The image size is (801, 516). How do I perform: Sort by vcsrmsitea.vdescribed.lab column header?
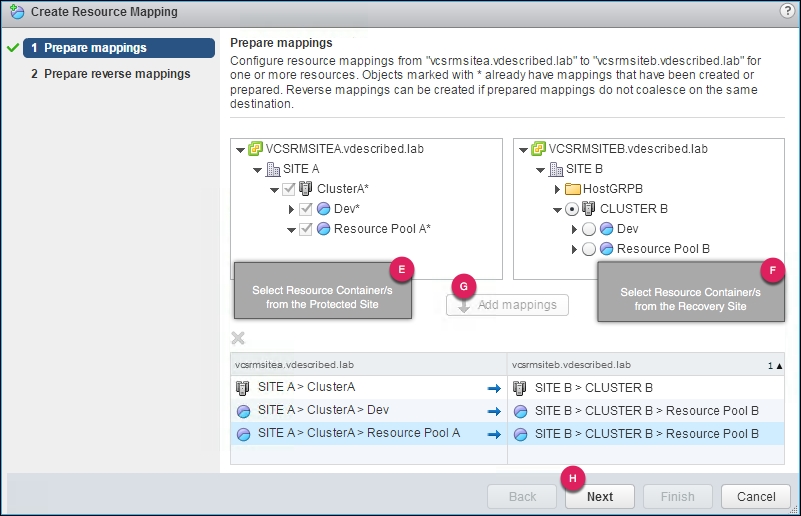point(369,365)
